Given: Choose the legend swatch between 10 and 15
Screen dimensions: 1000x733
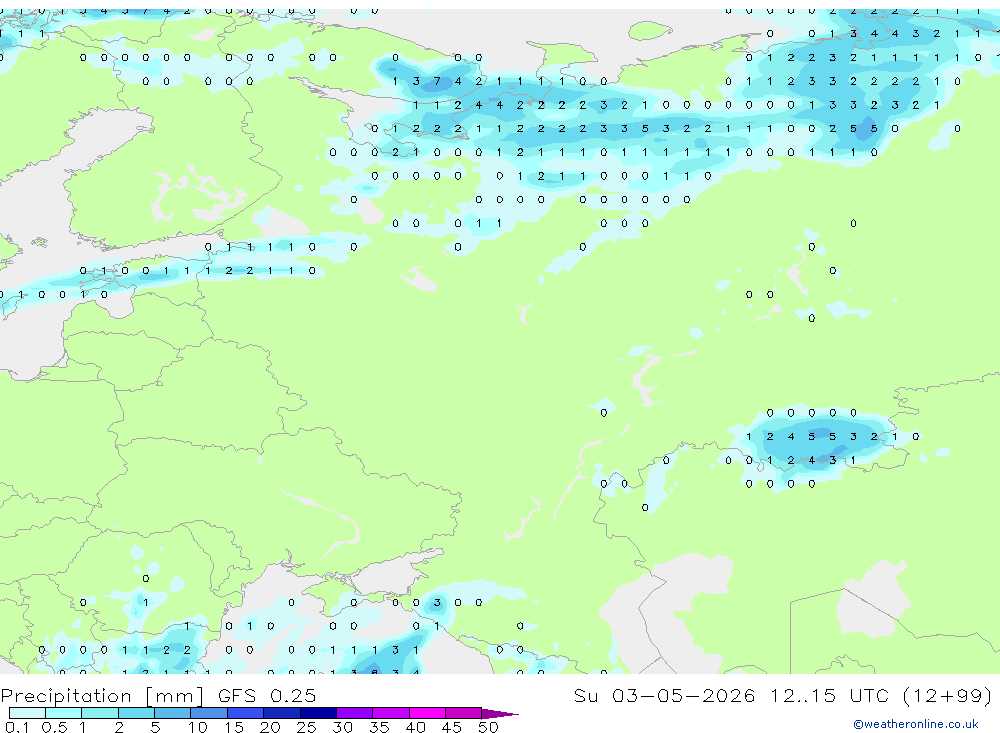Looking at the screenshot, I should coord(209,713).
